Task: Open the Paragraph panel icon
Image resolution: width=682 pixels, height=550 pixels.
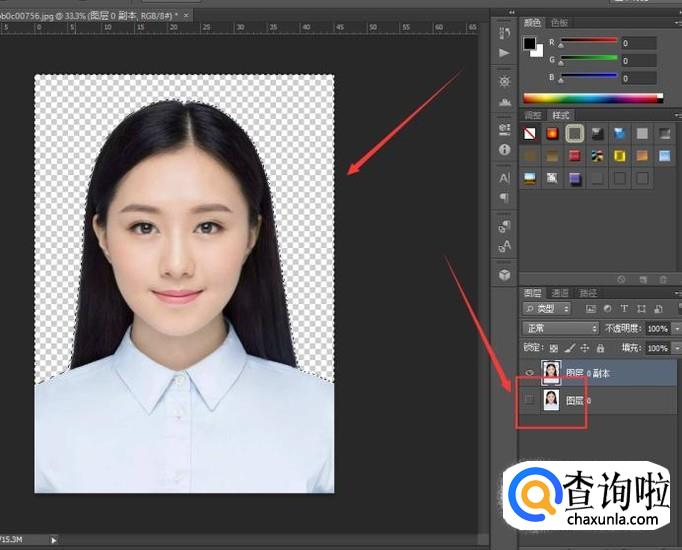Action: [504, 198]
